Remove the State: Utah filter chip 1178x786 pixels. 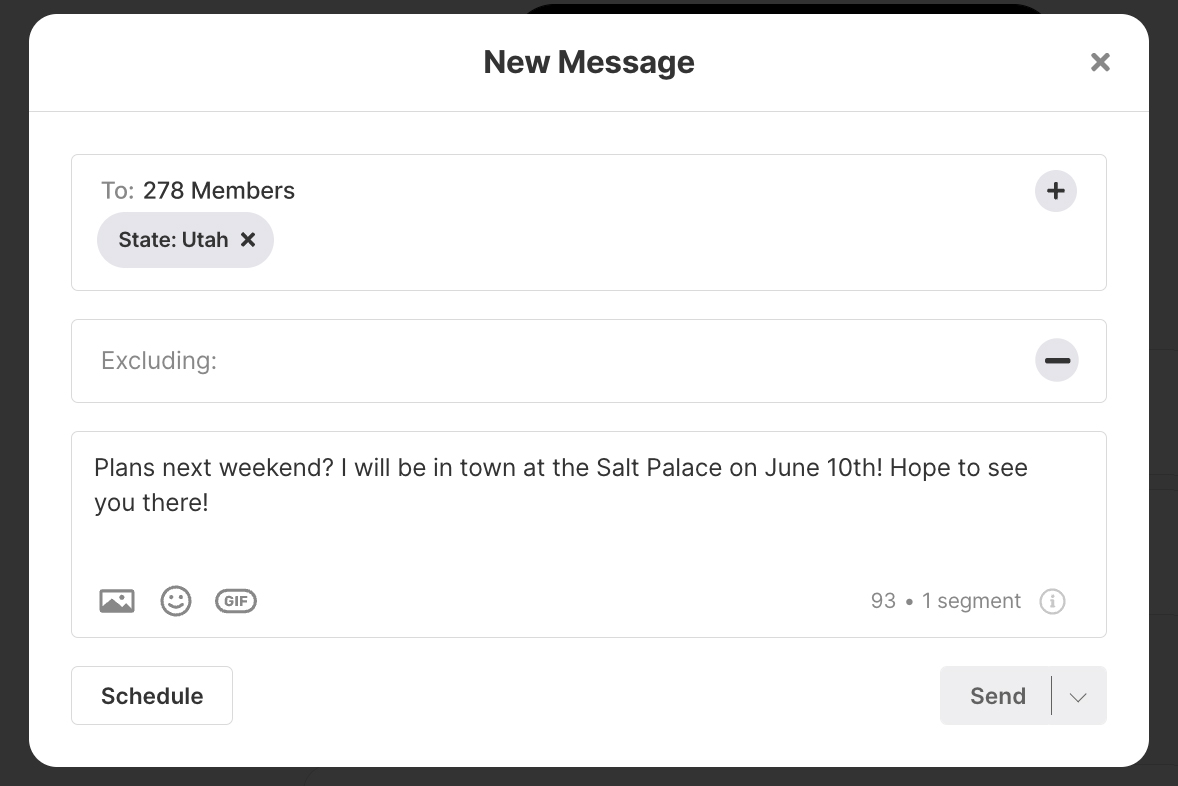(x=248, y=240)
